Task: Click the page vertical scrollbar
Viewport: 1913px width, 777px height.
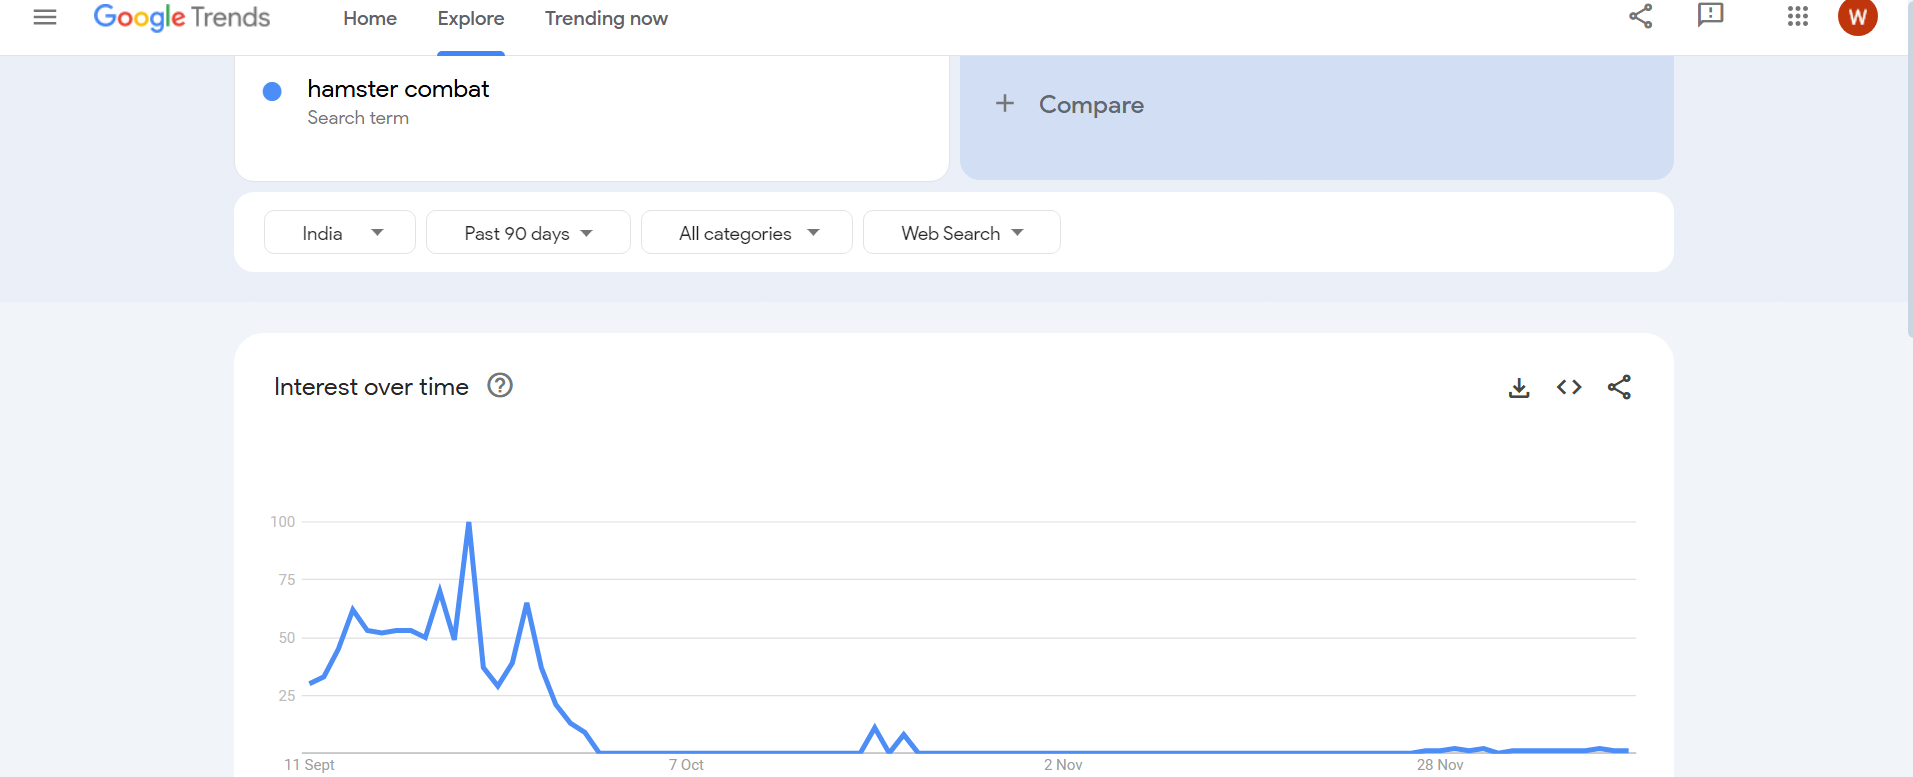Action: [x=1909, y=170]
